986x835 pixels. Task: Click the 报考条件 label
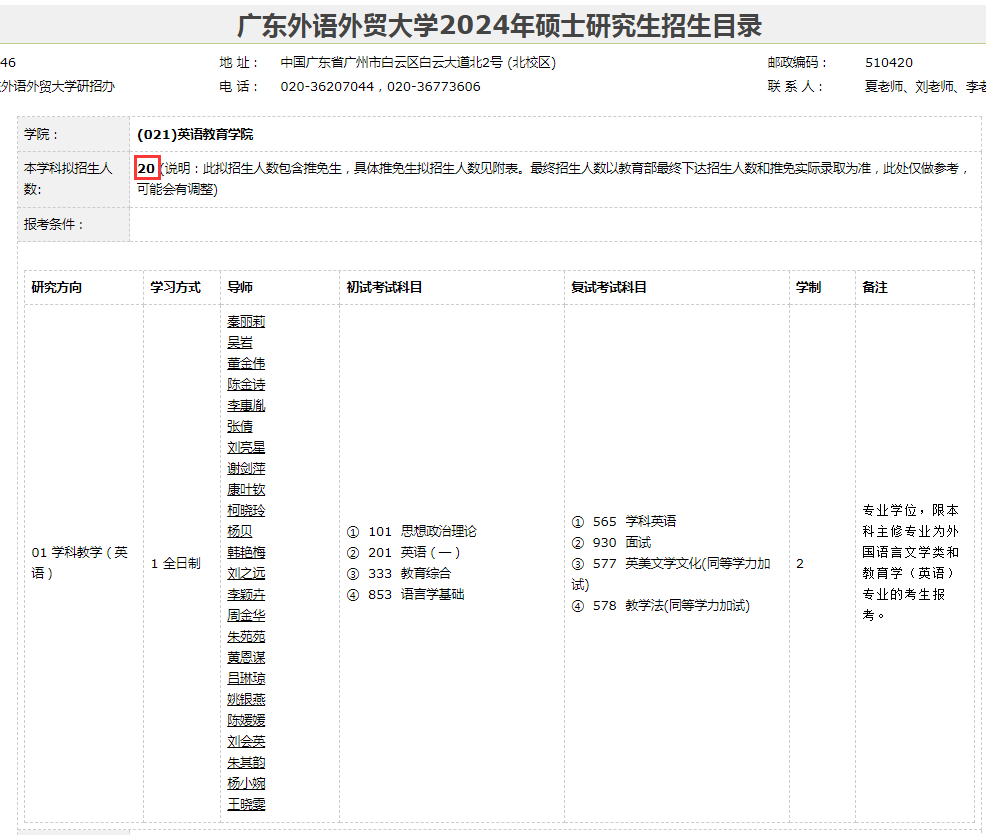(53, 224)
